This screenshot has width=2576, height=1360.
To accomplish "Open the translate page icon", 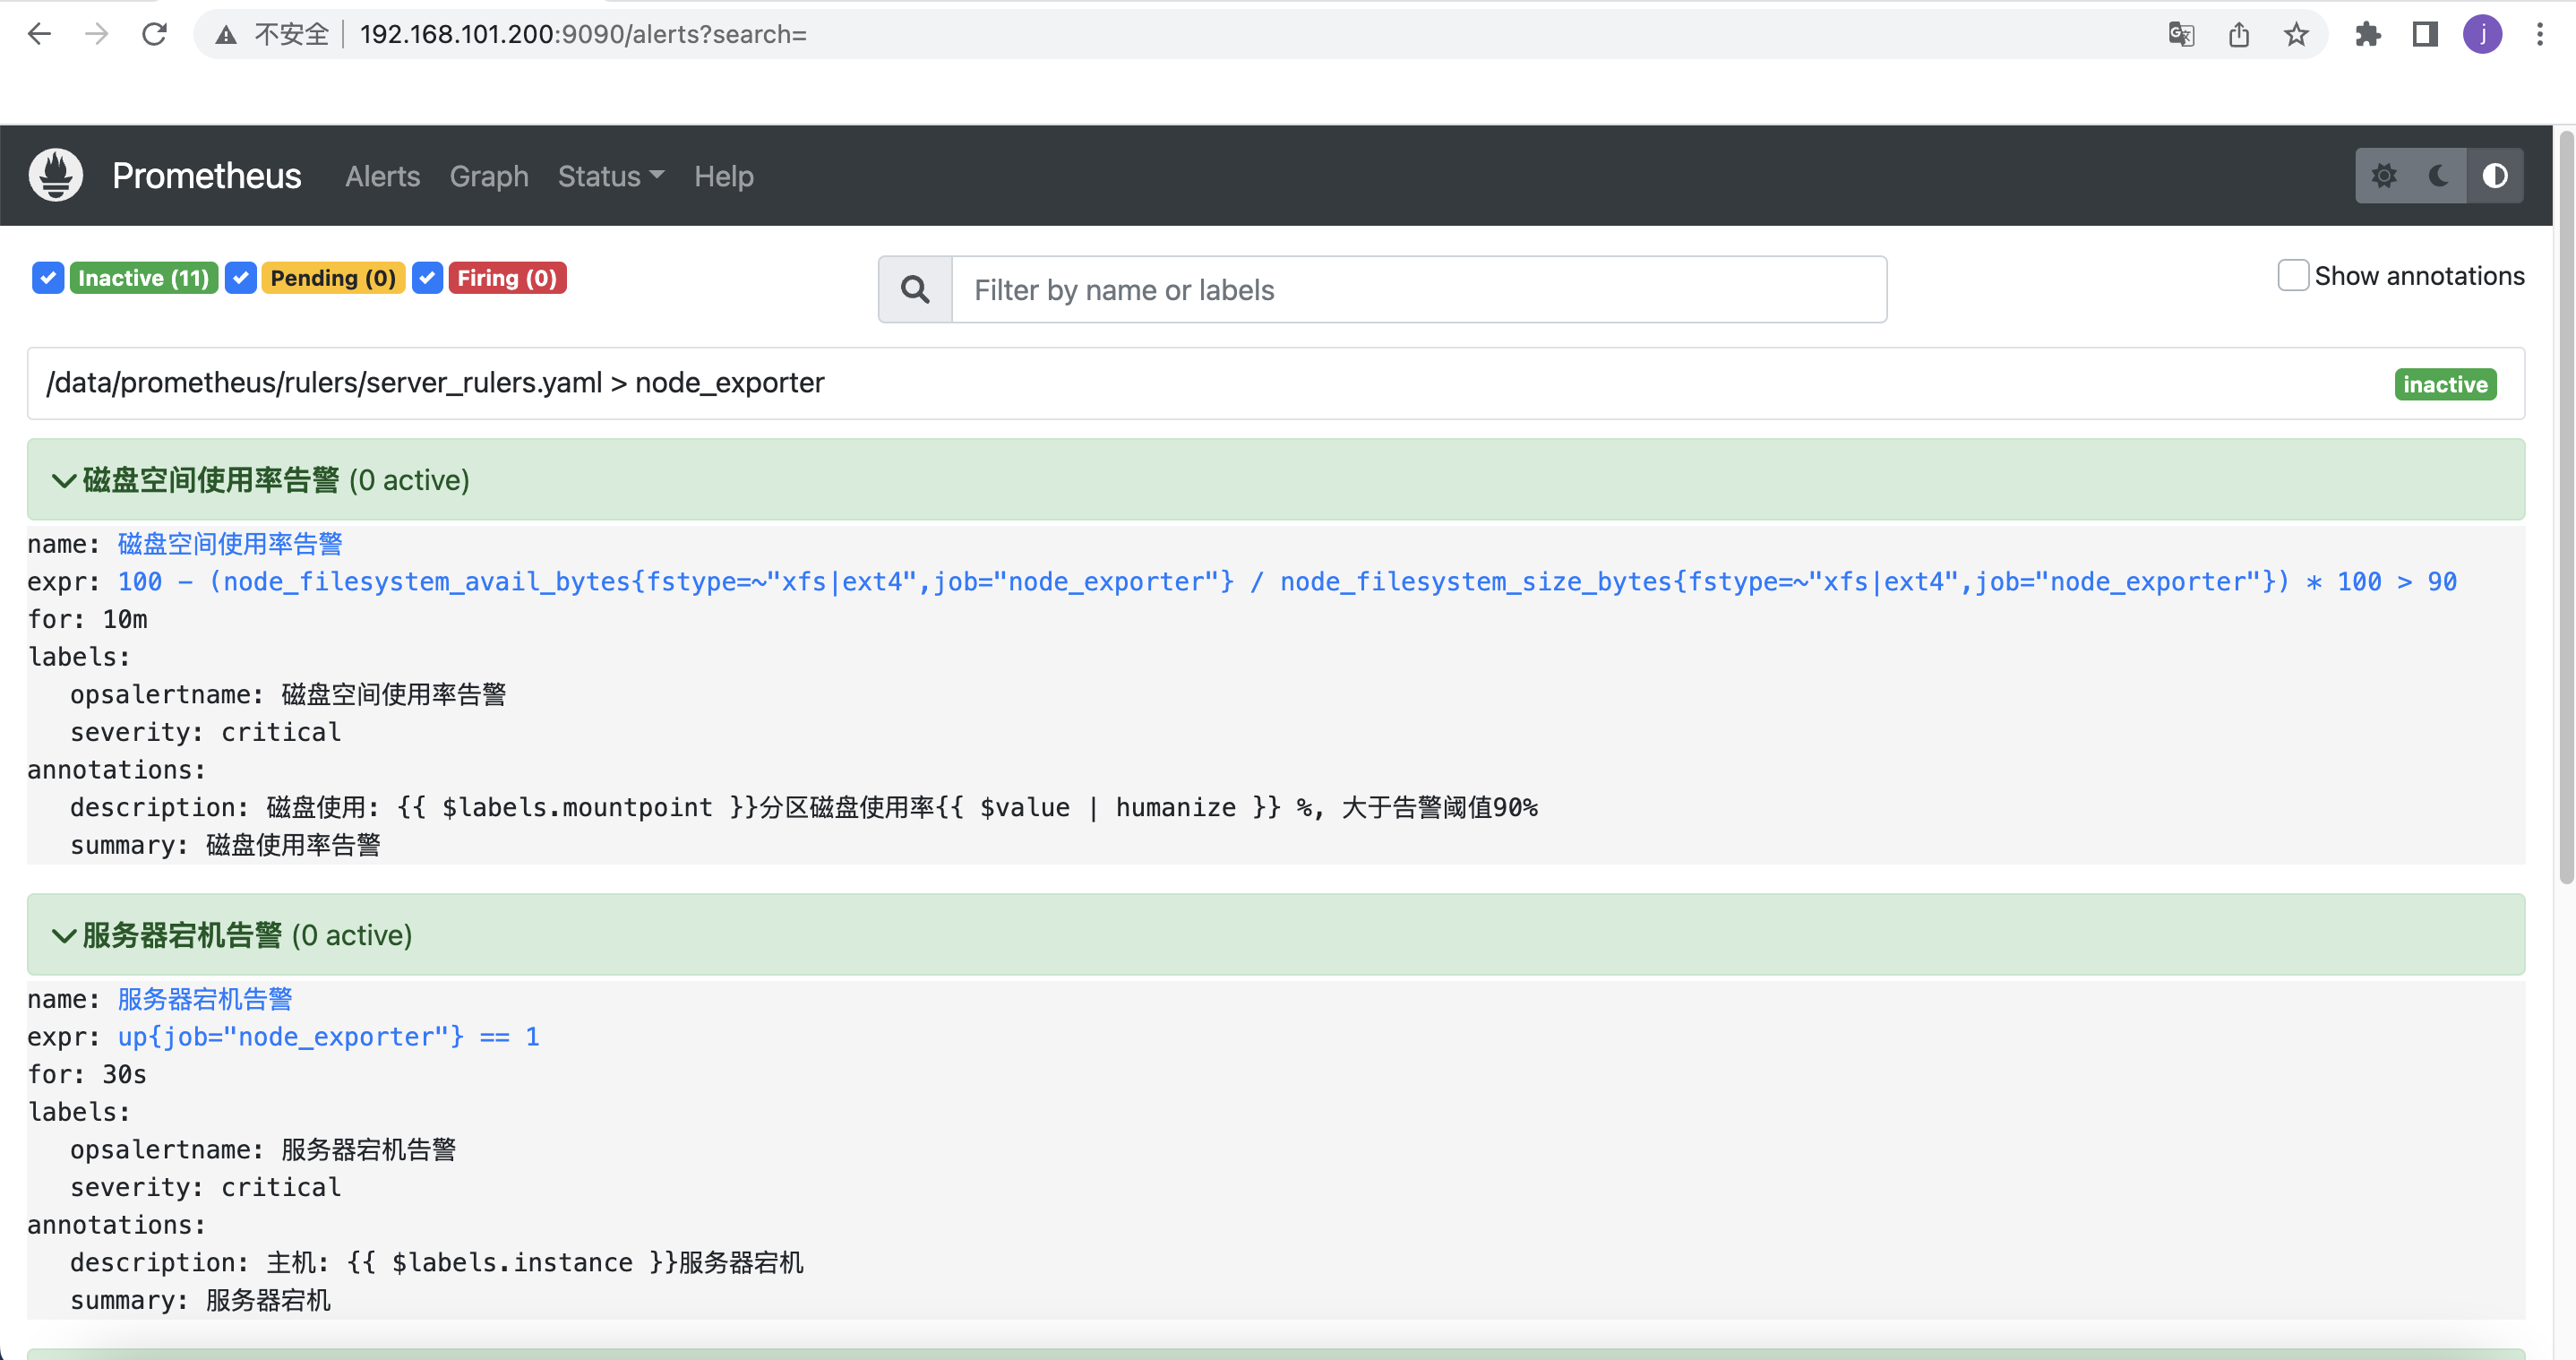I will [x=2181, y=35].
